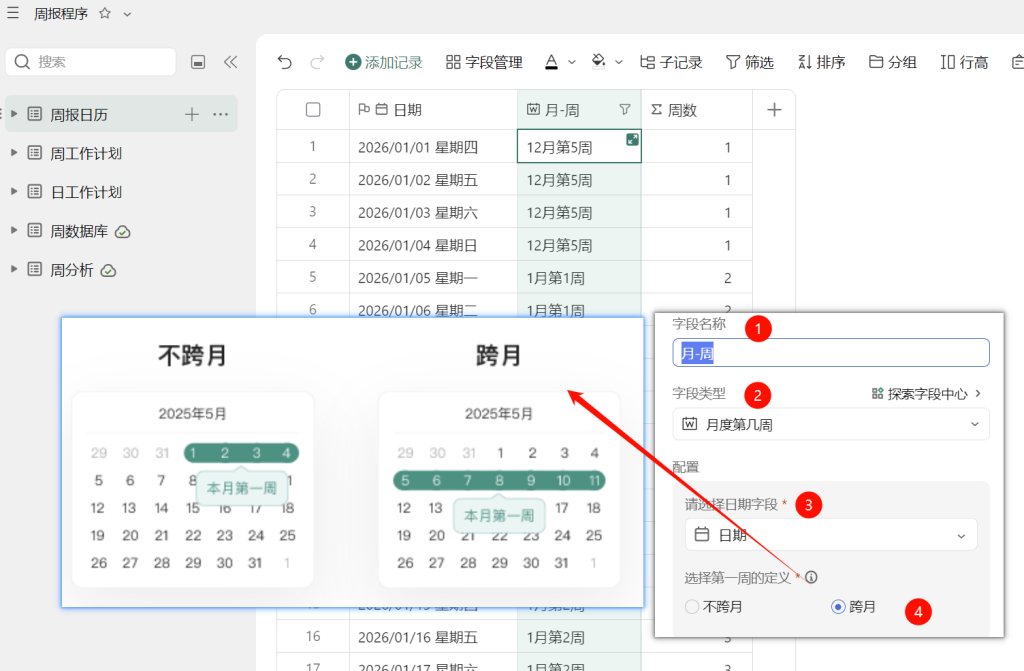Open the 分组 grouping tool
The image size is (1024, 671).
(893, 62)
